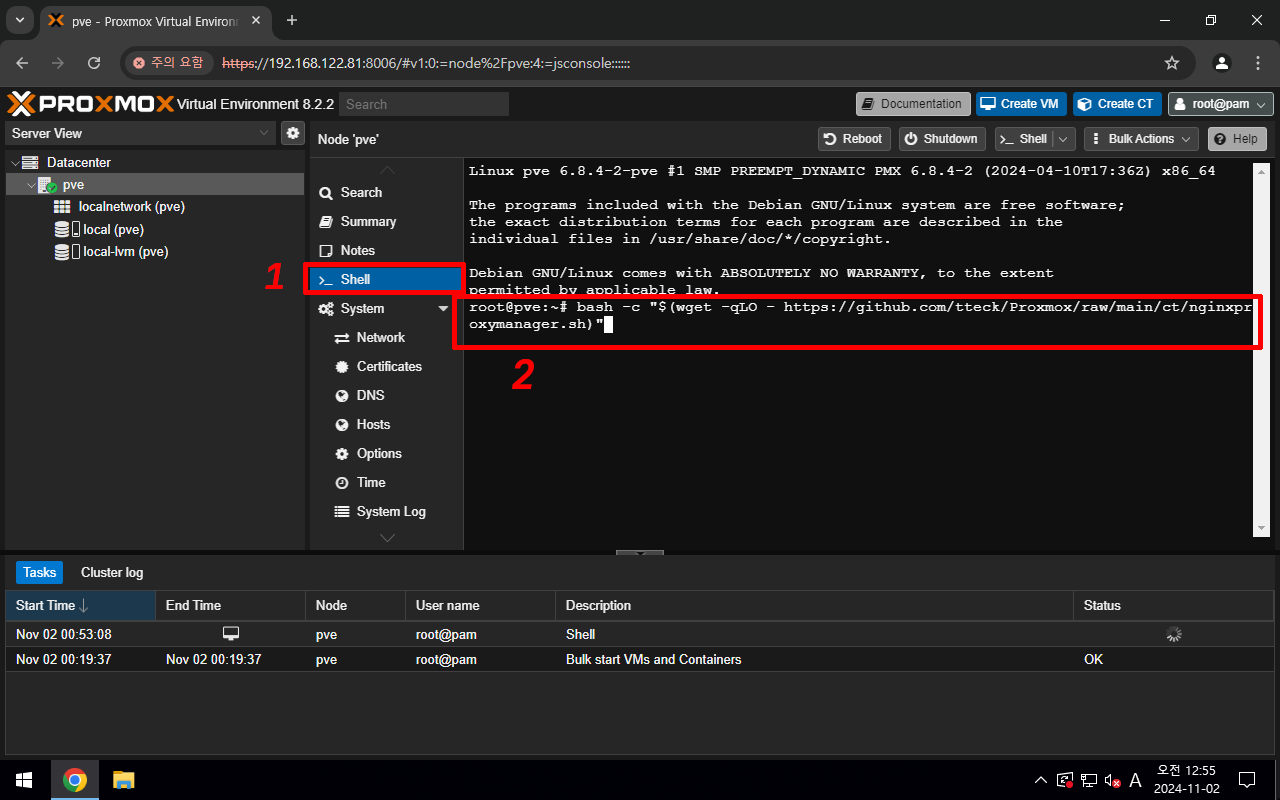The width and height of the screenshot is (1280, 800).
Task: Click the Proxmox Search input field
Action: [x=423, y=104]
